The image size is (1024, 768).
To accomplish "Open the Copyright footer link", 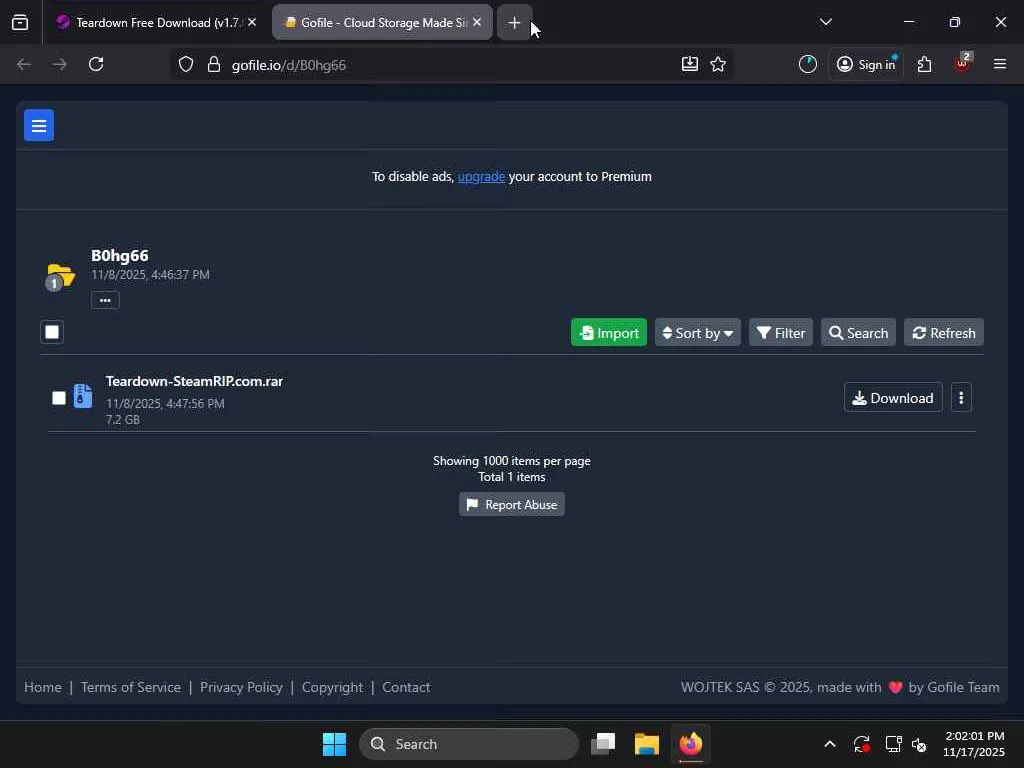I will (x=332, y=687).
